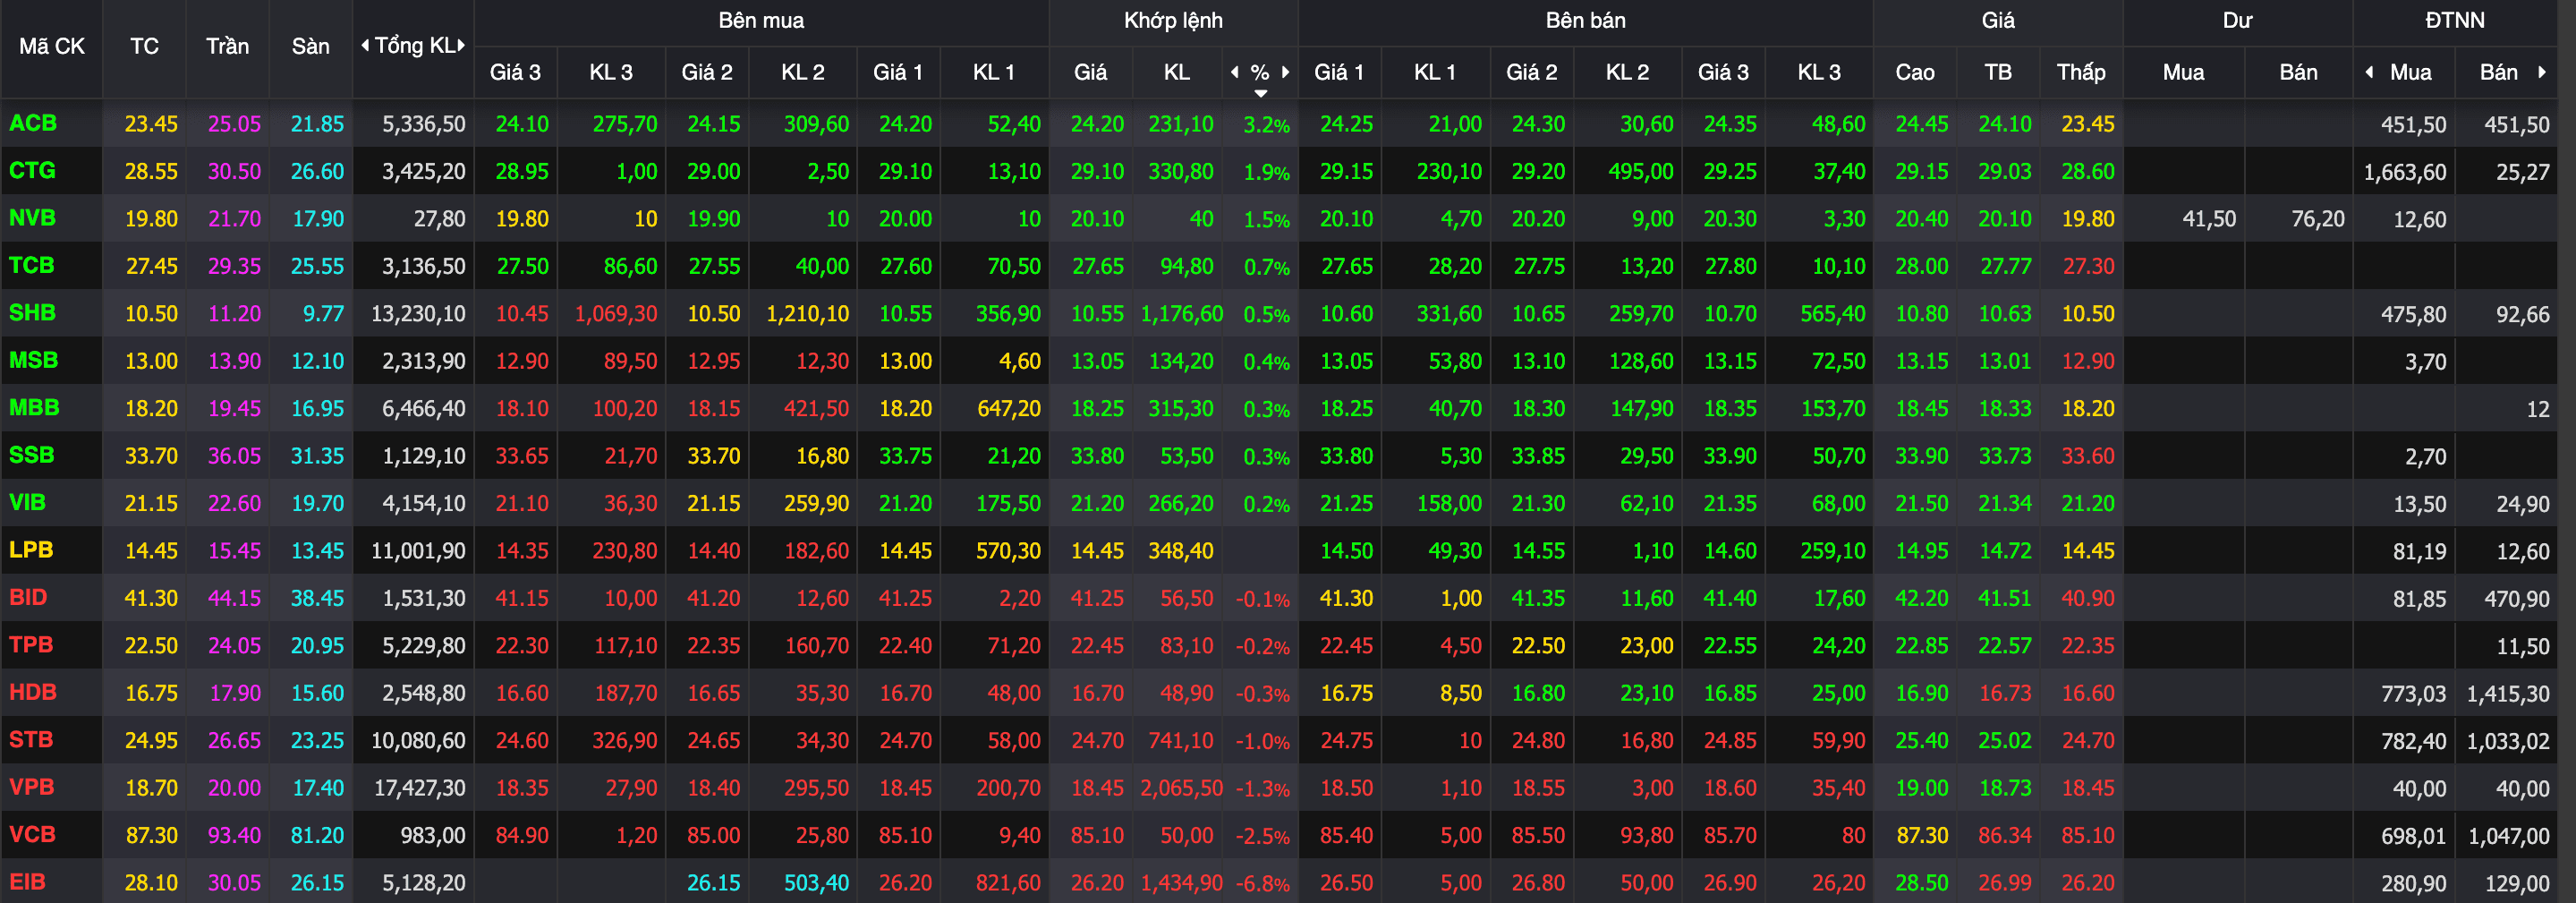This screenshot has height=903, width=2576.
Task: Select the TPB ticker
Action: (31, 645)
